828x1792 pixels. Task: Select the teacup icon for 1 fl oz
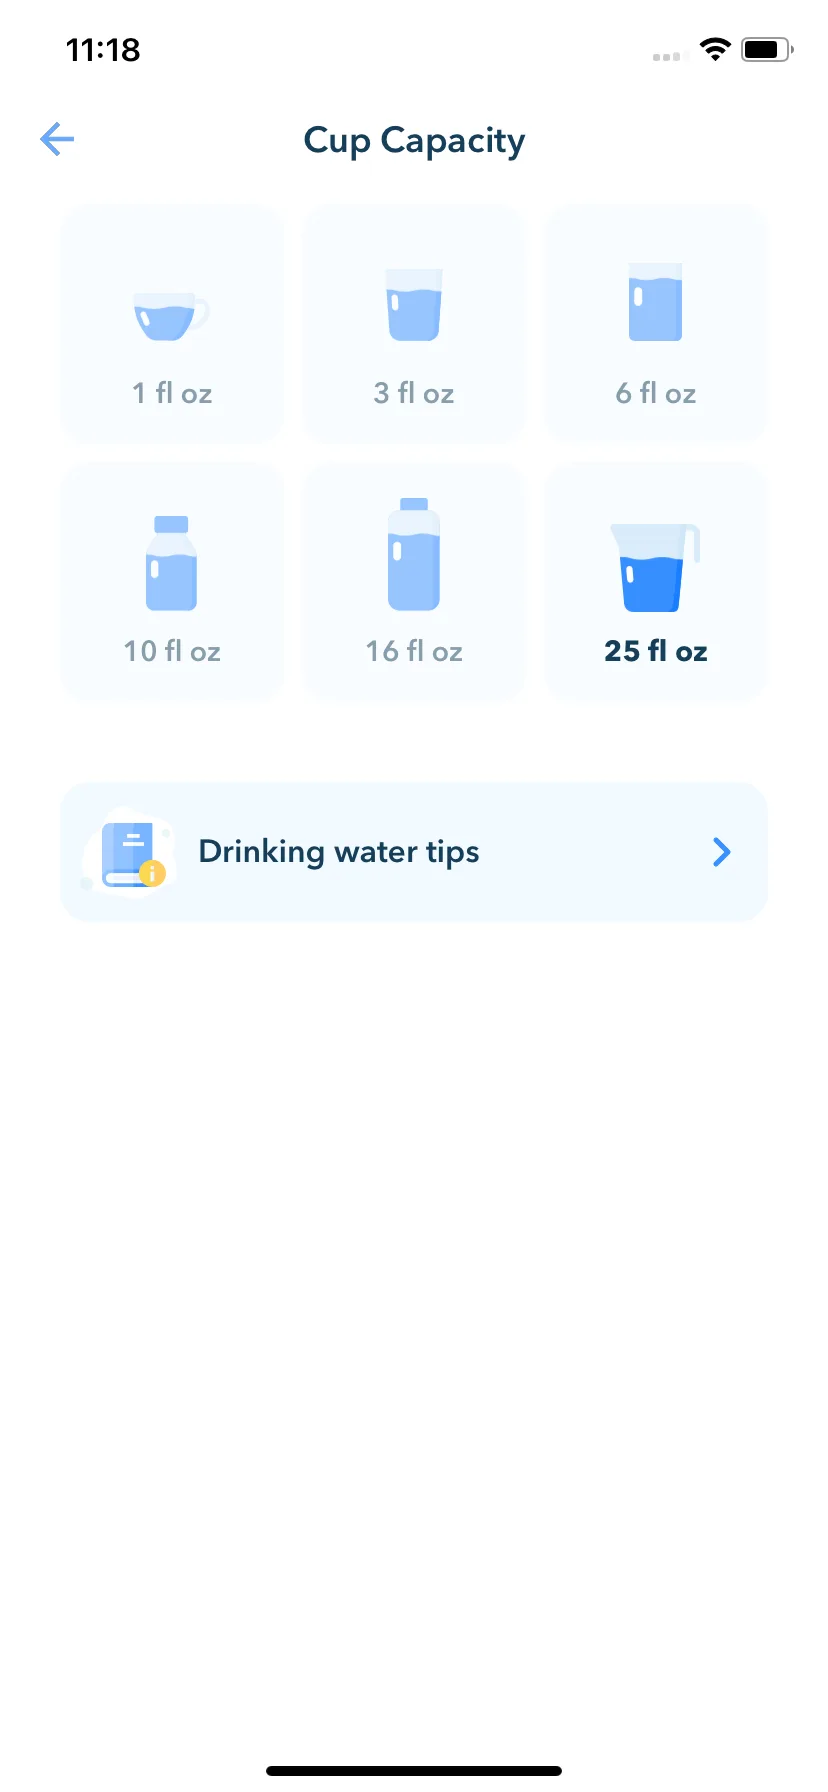(171, 316)
